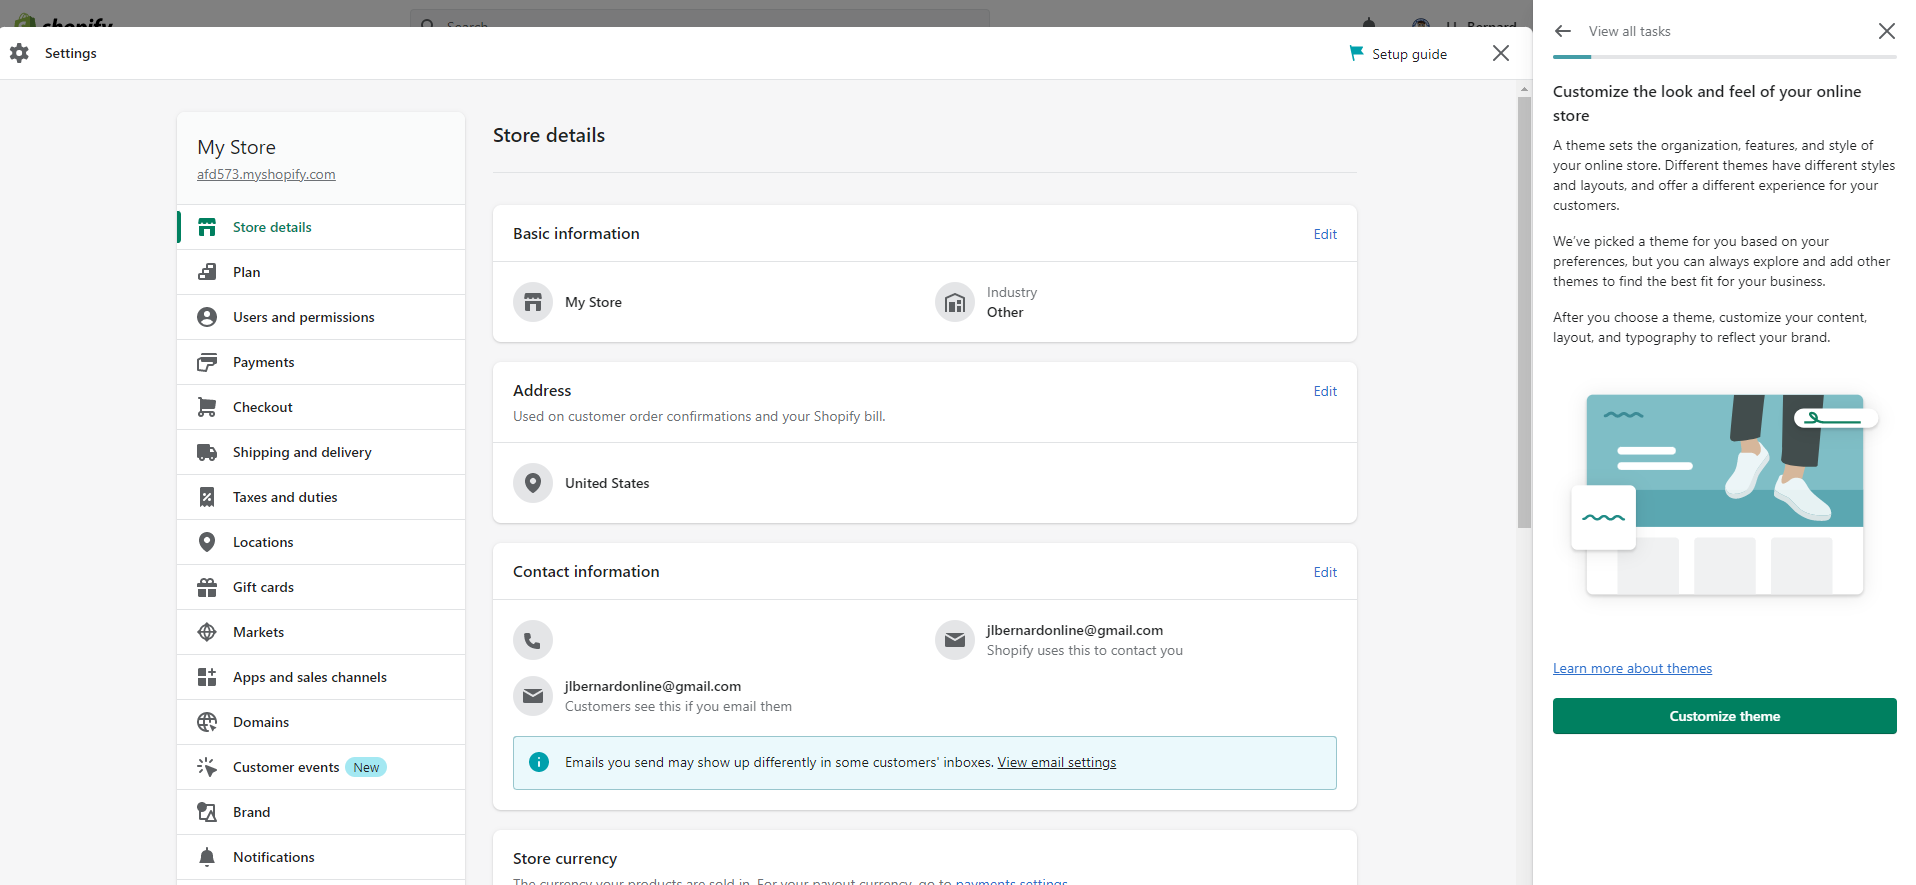Go to Checkout settings

321,407
